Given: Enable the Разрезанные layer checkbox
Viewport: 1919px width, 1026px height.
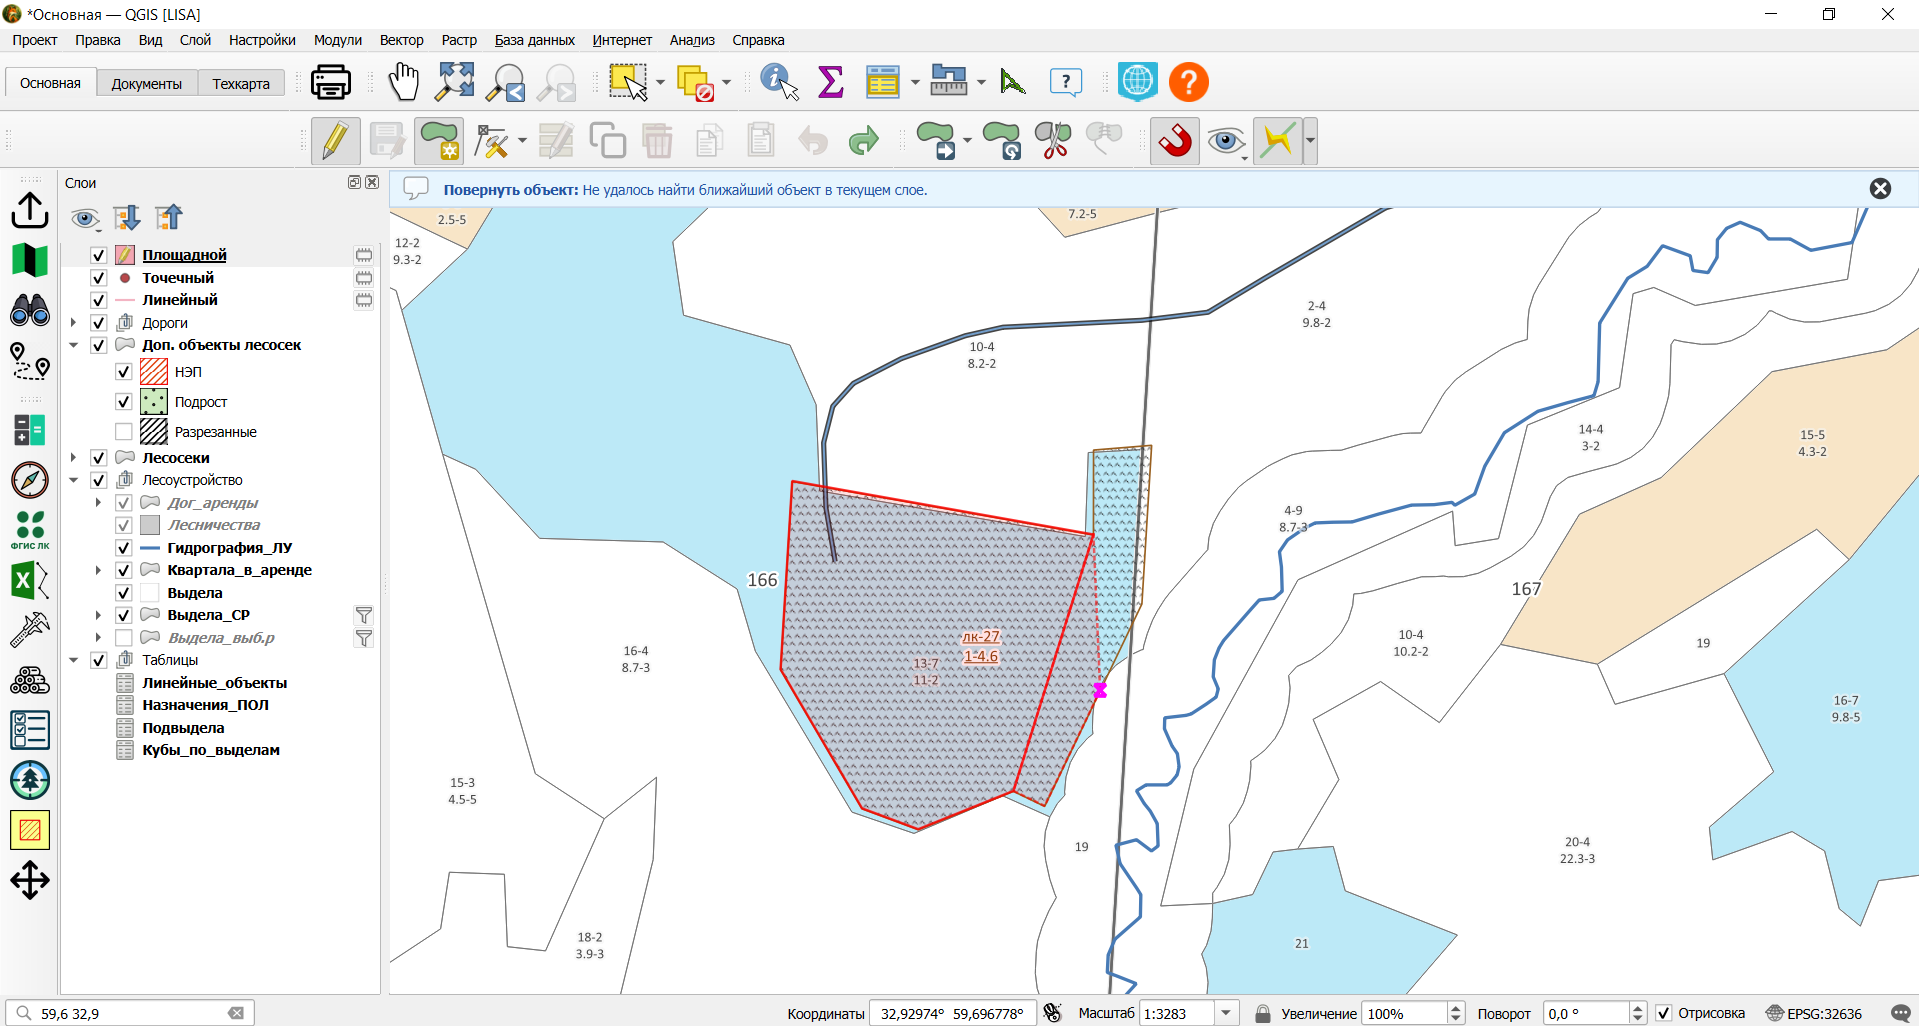Looking at the screenshot, I should (x=124, y=432).
